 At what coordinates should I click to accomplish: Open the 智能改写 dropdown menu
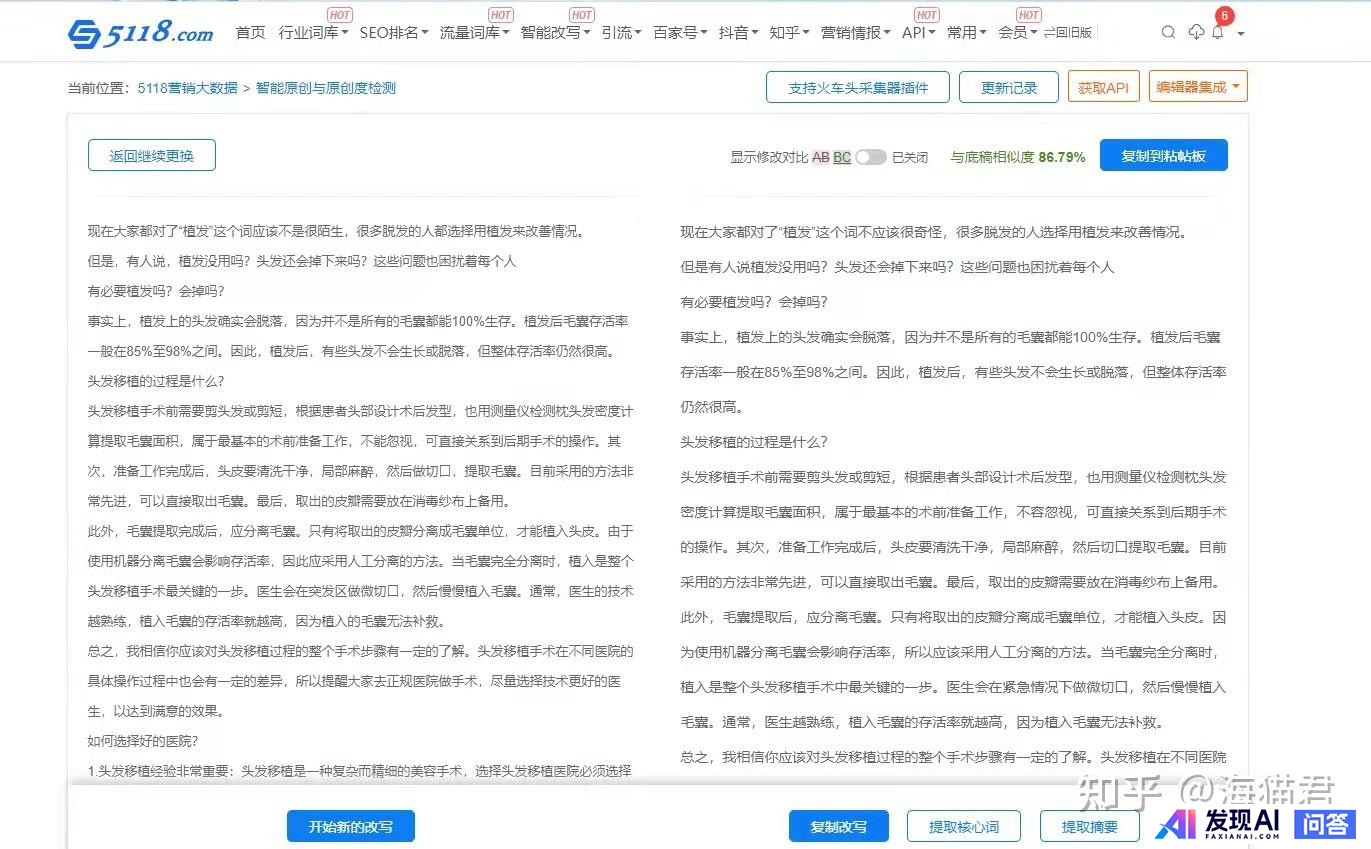tap(555, 33)
